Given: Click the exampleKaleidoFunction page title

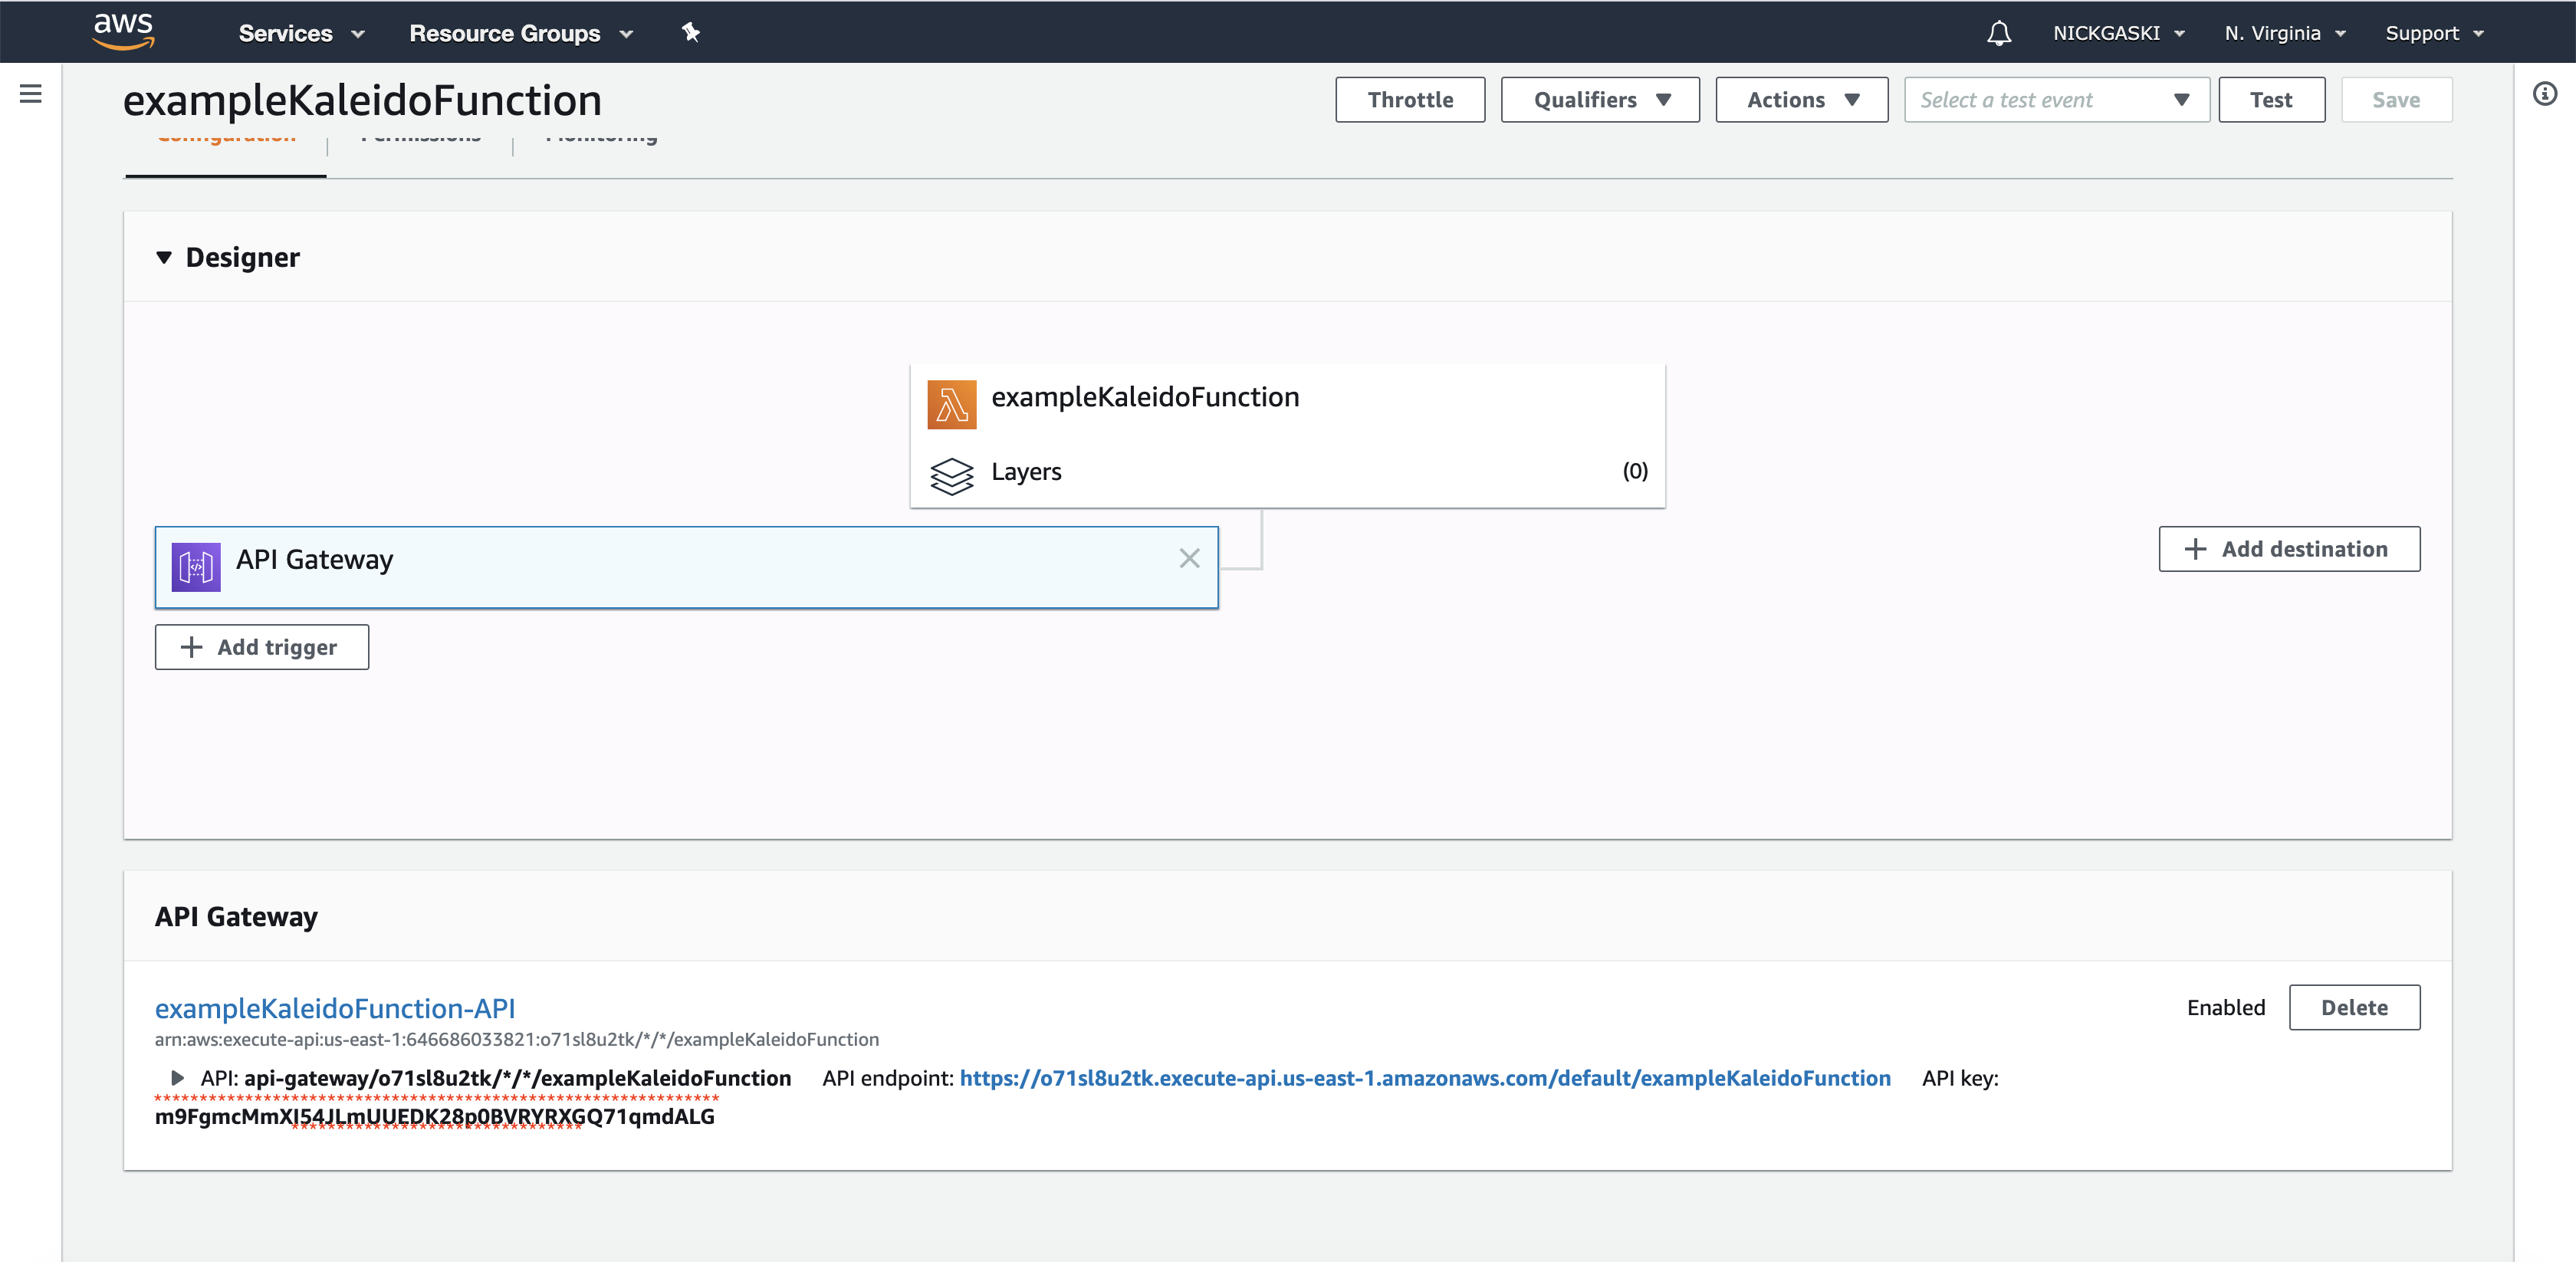Looking at the screenshot, I should point(362,100).
